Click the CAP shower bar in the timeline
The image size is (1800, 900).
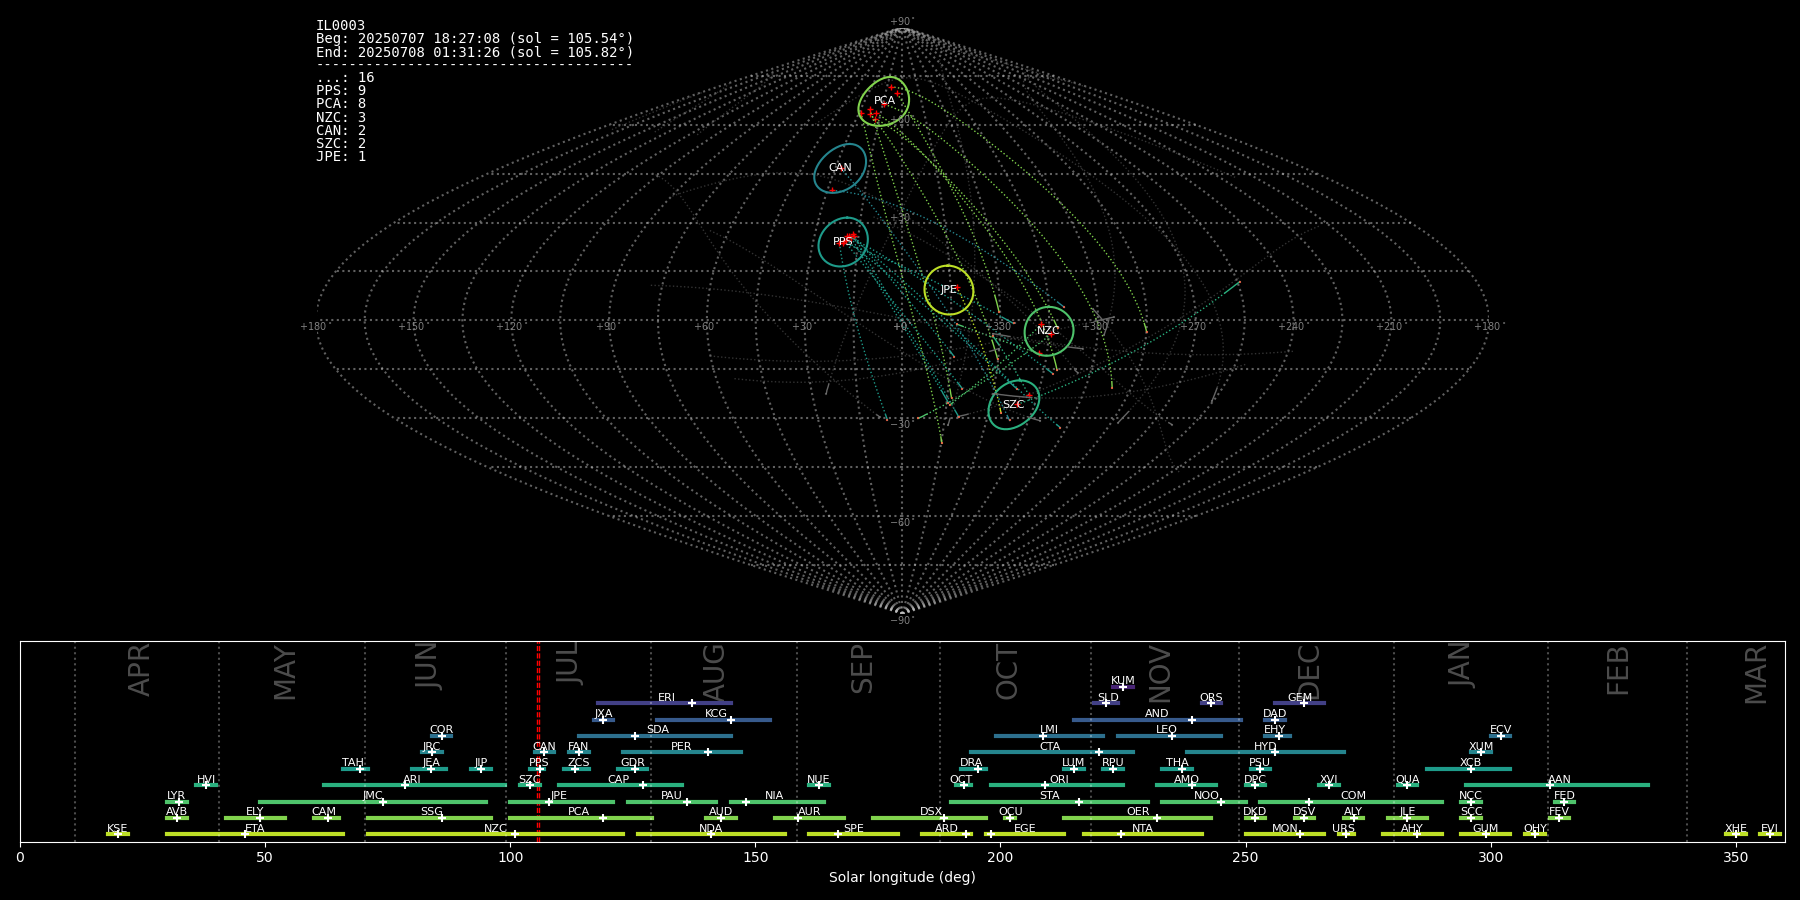click(x=620, y=785)
